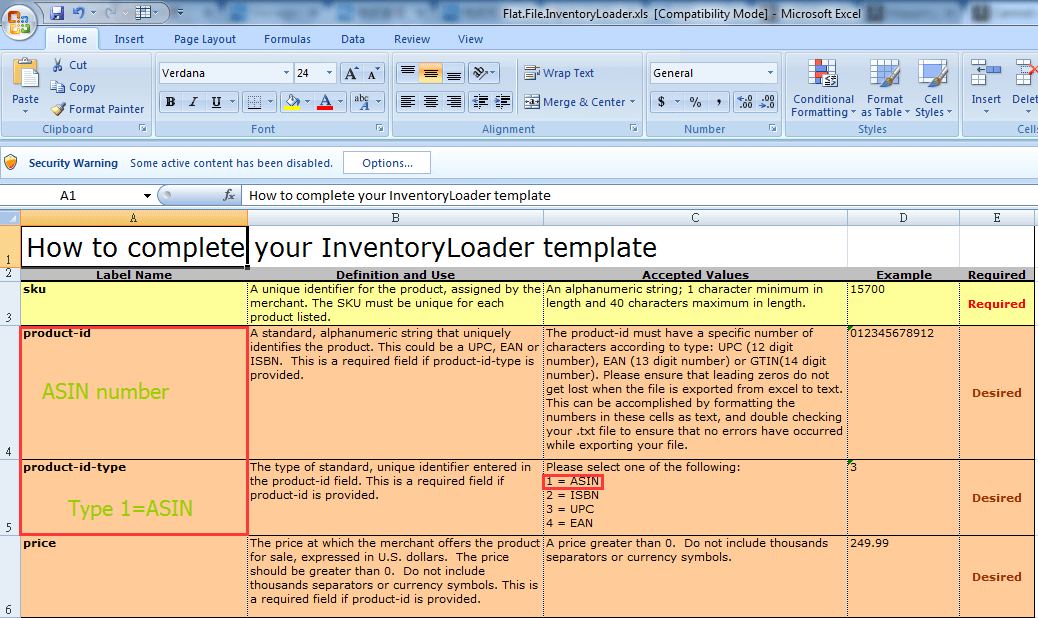Increase decimal places

pyautogui.click(x=745, y=102)
